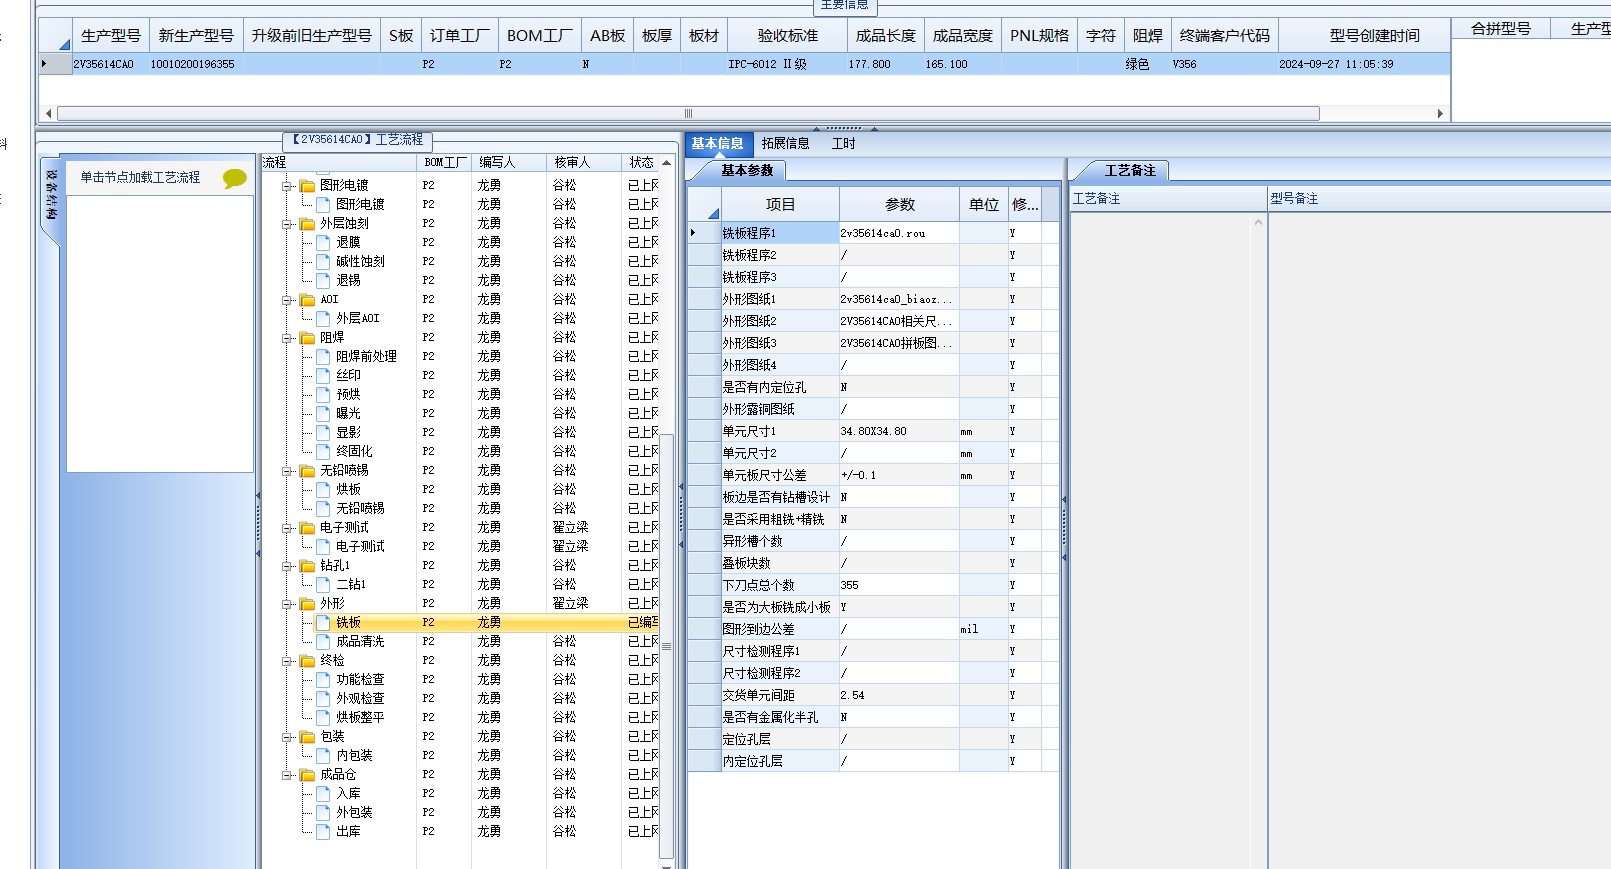Click the document icon beside 铣板
The height and width of the screenshot is (869, 1611).
(323, 623)
